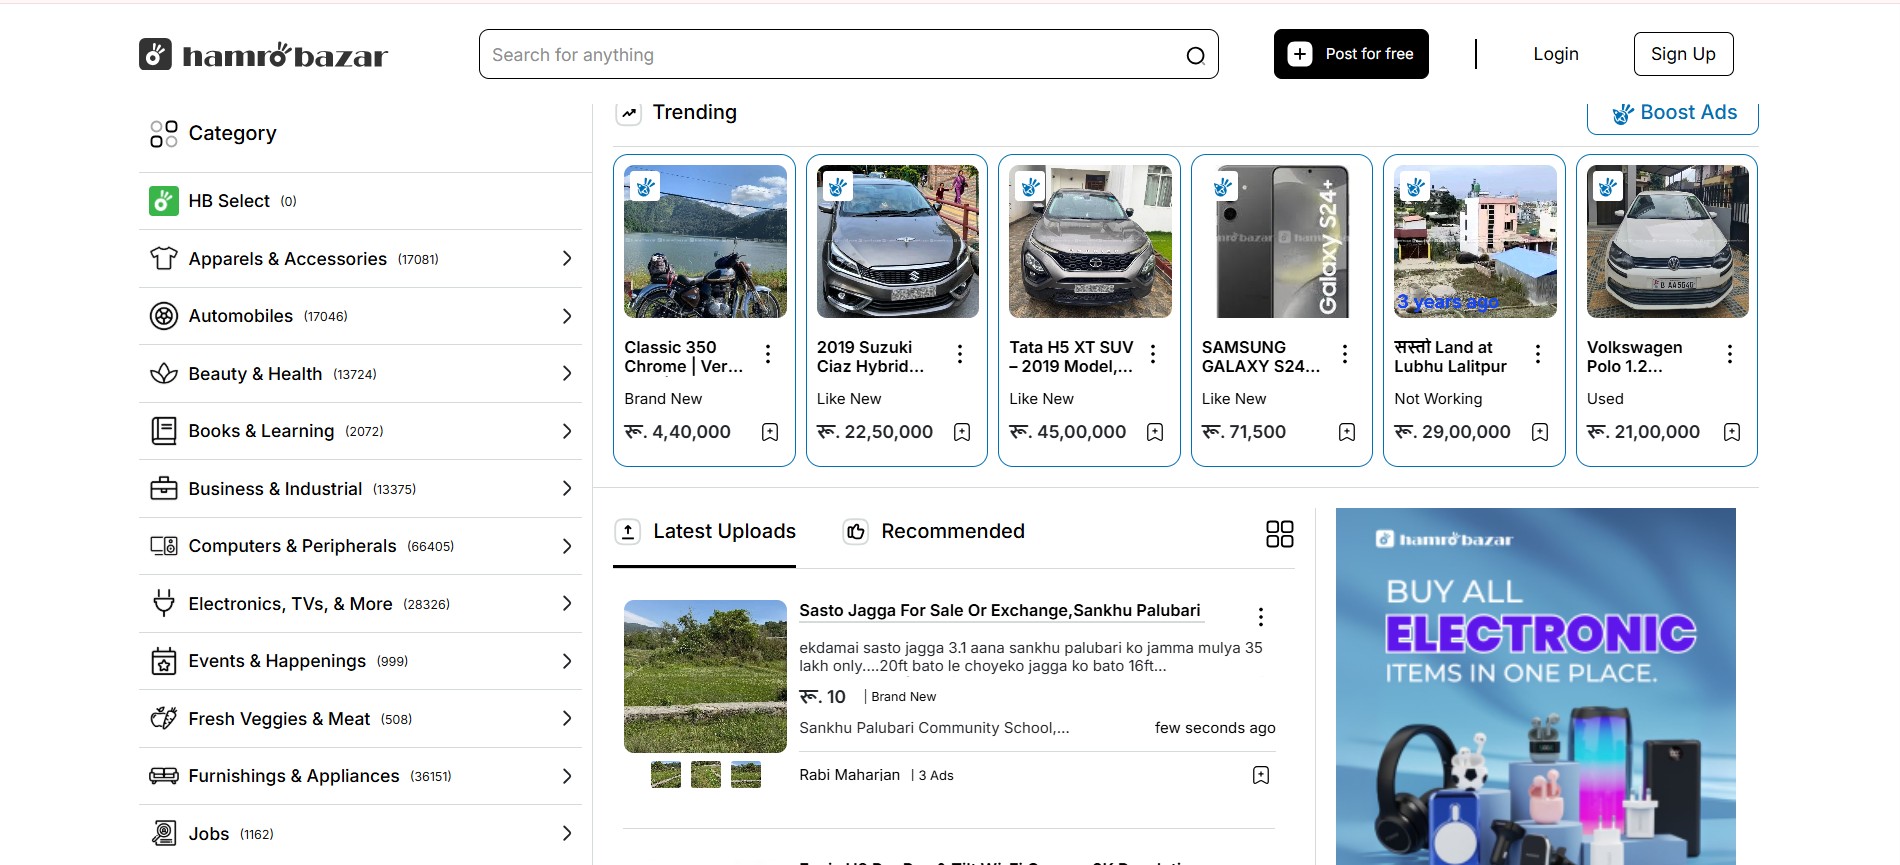This screenshot has width=1900, height=865.
Task: Expand Beauty & Health chevron
Action: point(567,374)
